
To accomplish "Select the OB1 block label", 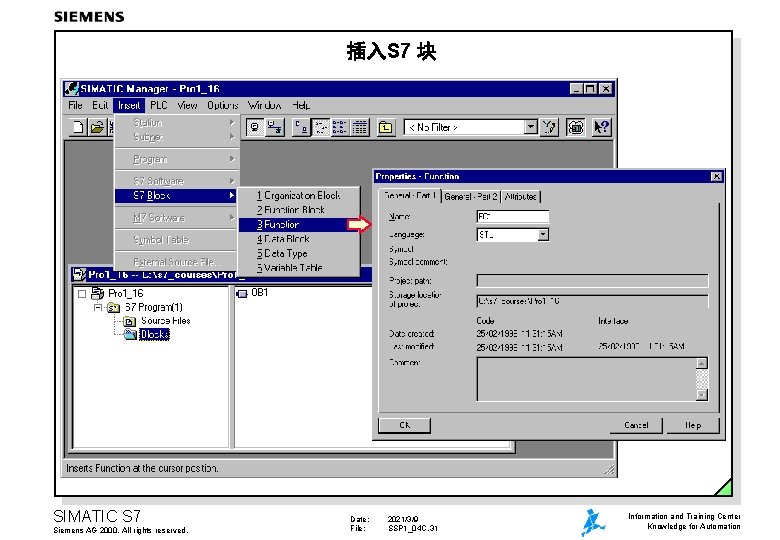I will [x=260, y=293].
